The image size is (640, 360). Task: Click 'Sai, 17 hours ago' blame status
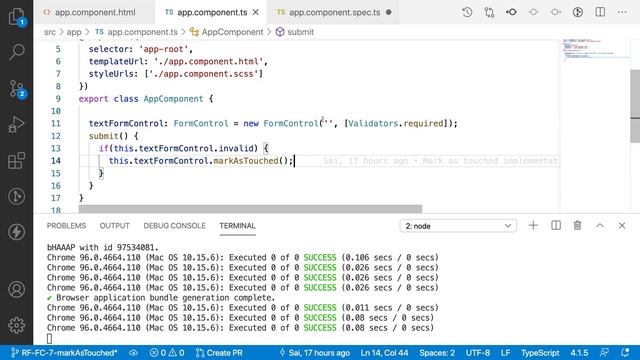[314, 353]
